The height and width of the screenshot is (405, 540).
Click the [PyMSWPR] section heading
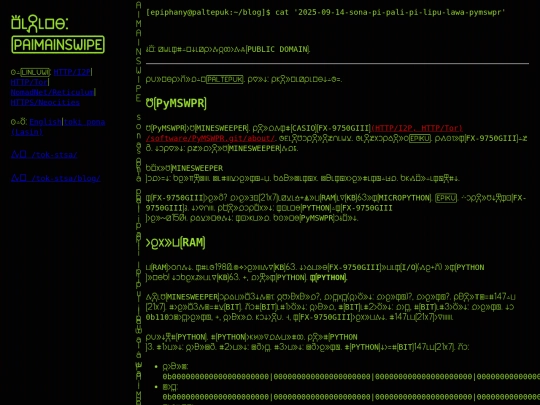(x=176, y=103)
